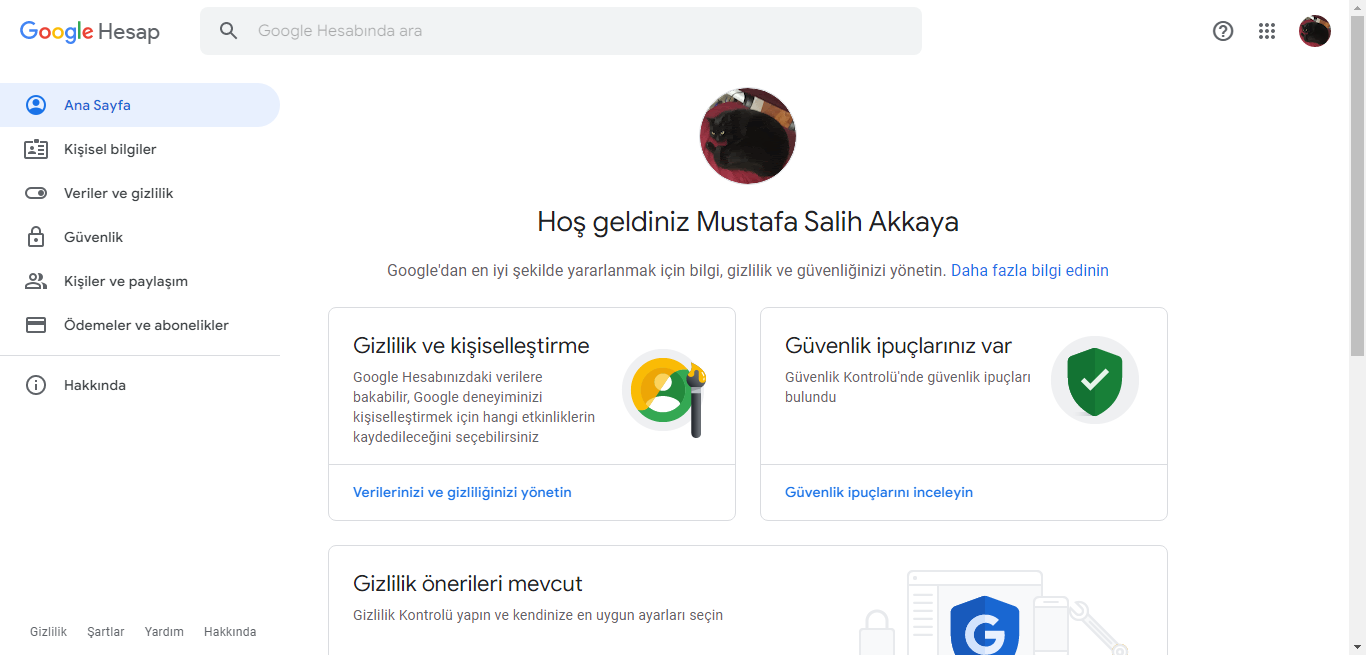The image size is (1366, 655).
Task: Click the Güvenlik Kontrolü'nde güvenlik ipuçları text
Action: 908,387
